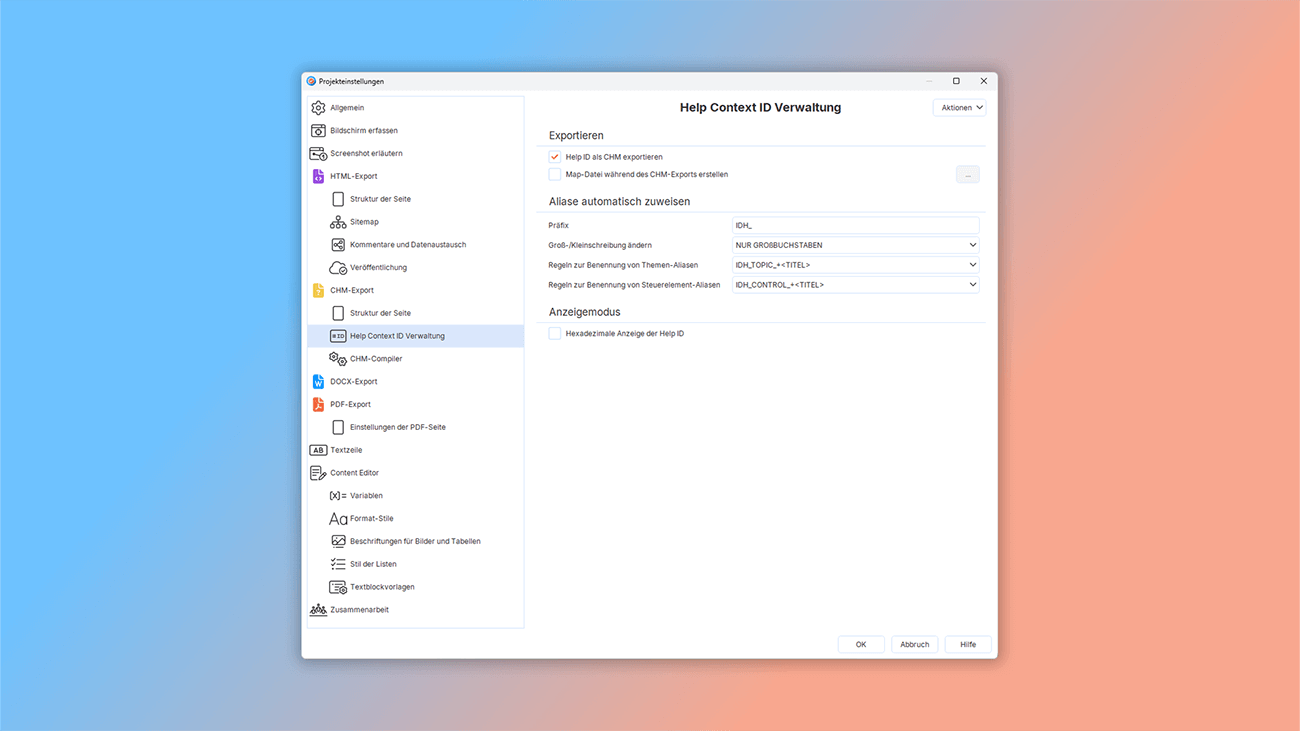
Task: Click the Abbruch button
Action: click(914, 645)
